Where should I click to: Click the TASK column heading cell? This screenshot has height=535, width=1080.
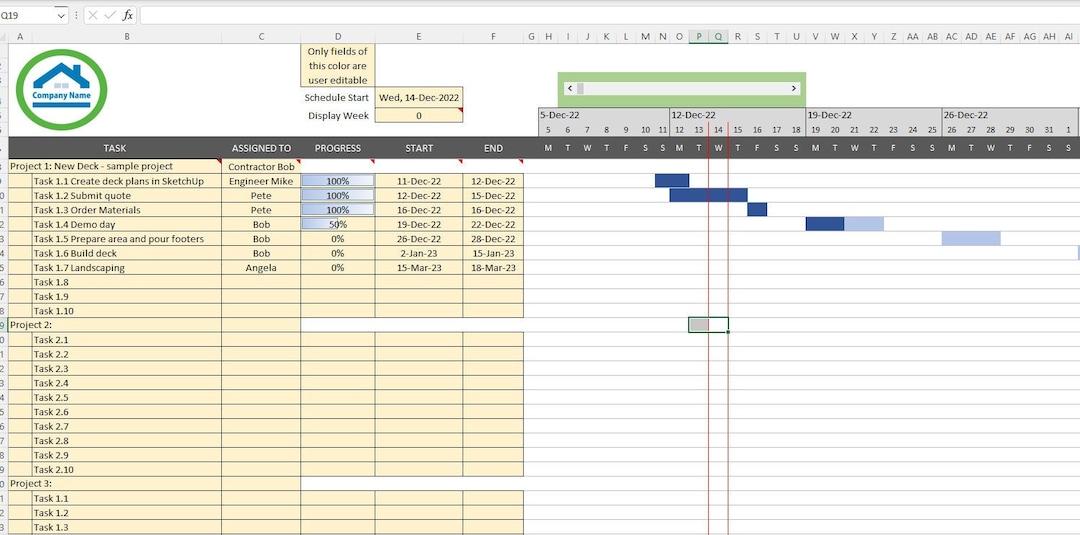115,148
